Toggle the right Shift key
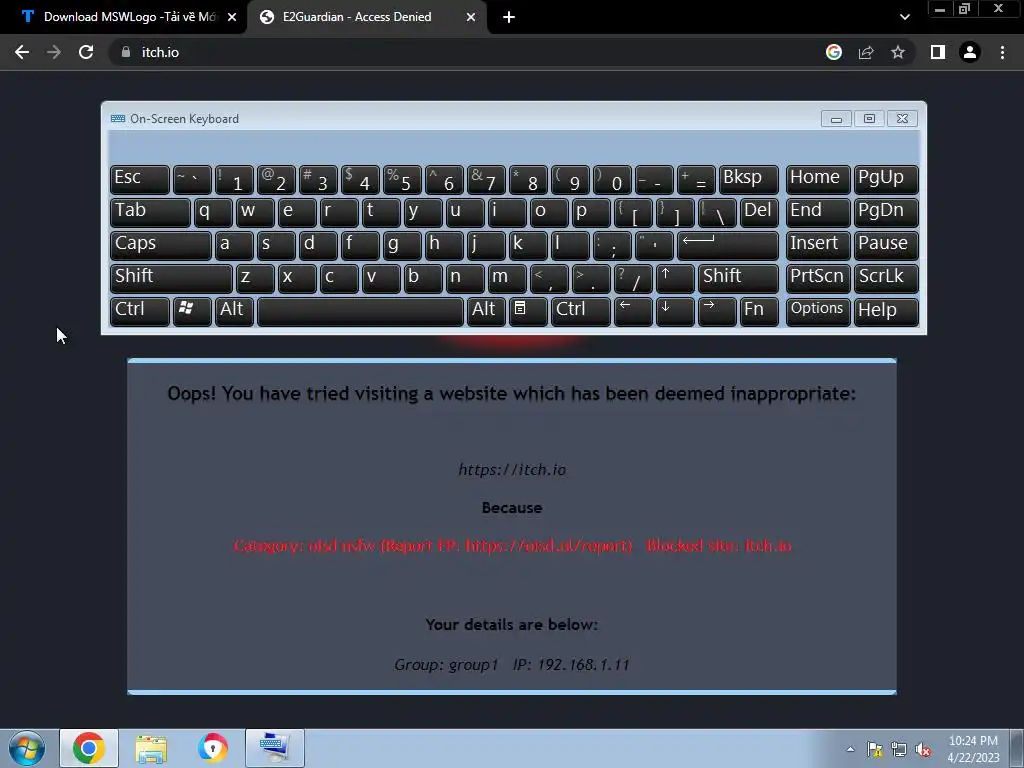This screenshot has height=768, width=1024. pyautogui.click(x=738, y=278)
